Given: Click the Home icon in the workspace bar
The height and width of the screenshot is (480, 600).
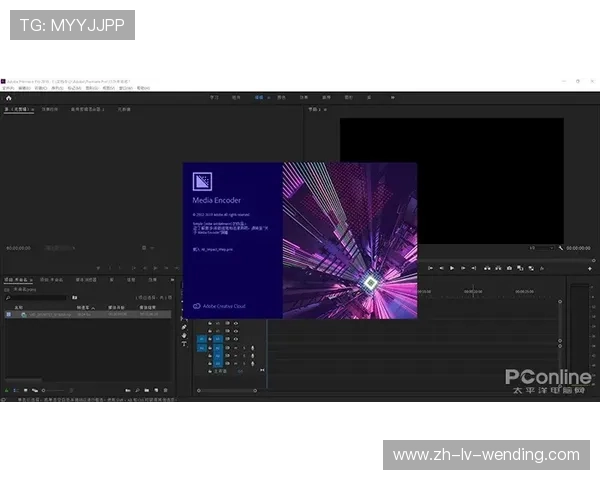Looking at the screenshot, I should pos(8,98).
